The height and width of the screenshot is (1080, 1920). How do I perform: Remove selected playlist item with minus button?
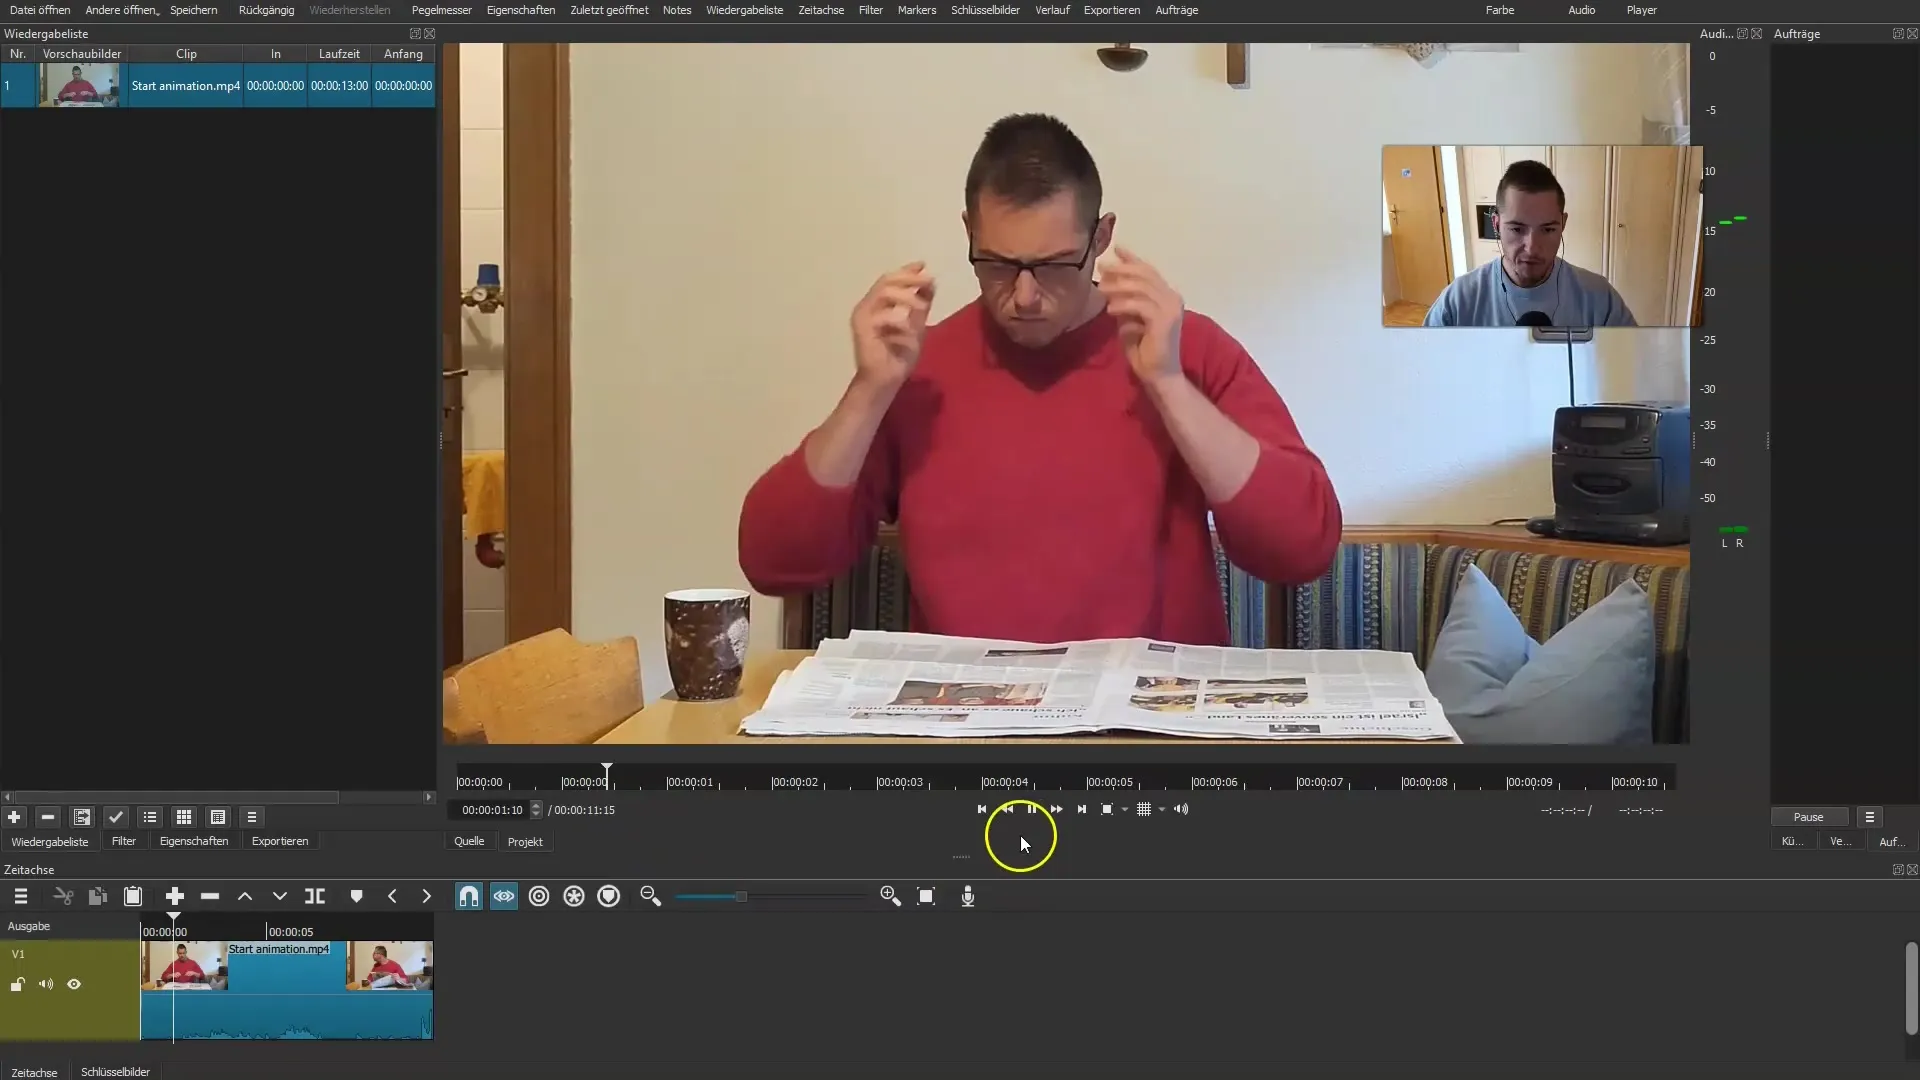[48, 817]
